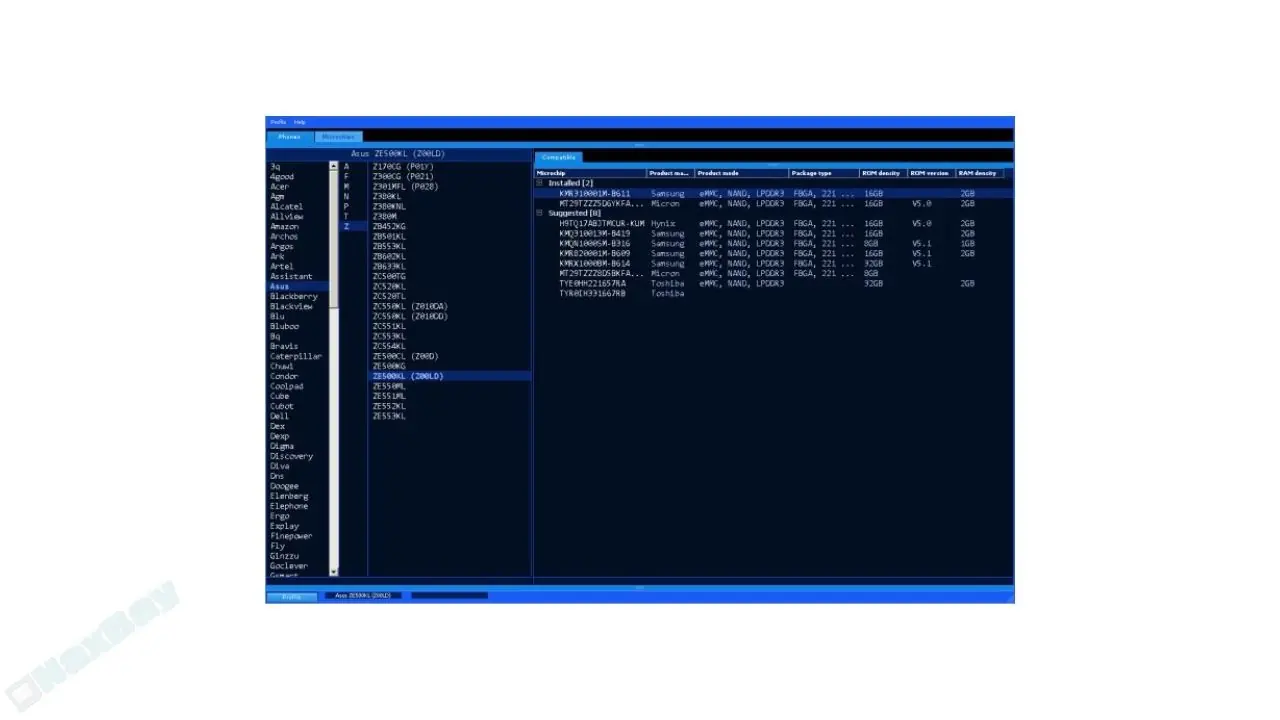Screen dimensions: 1280x720
Task: Collapse the Installed [2] group
Action: tap(540, 183)
